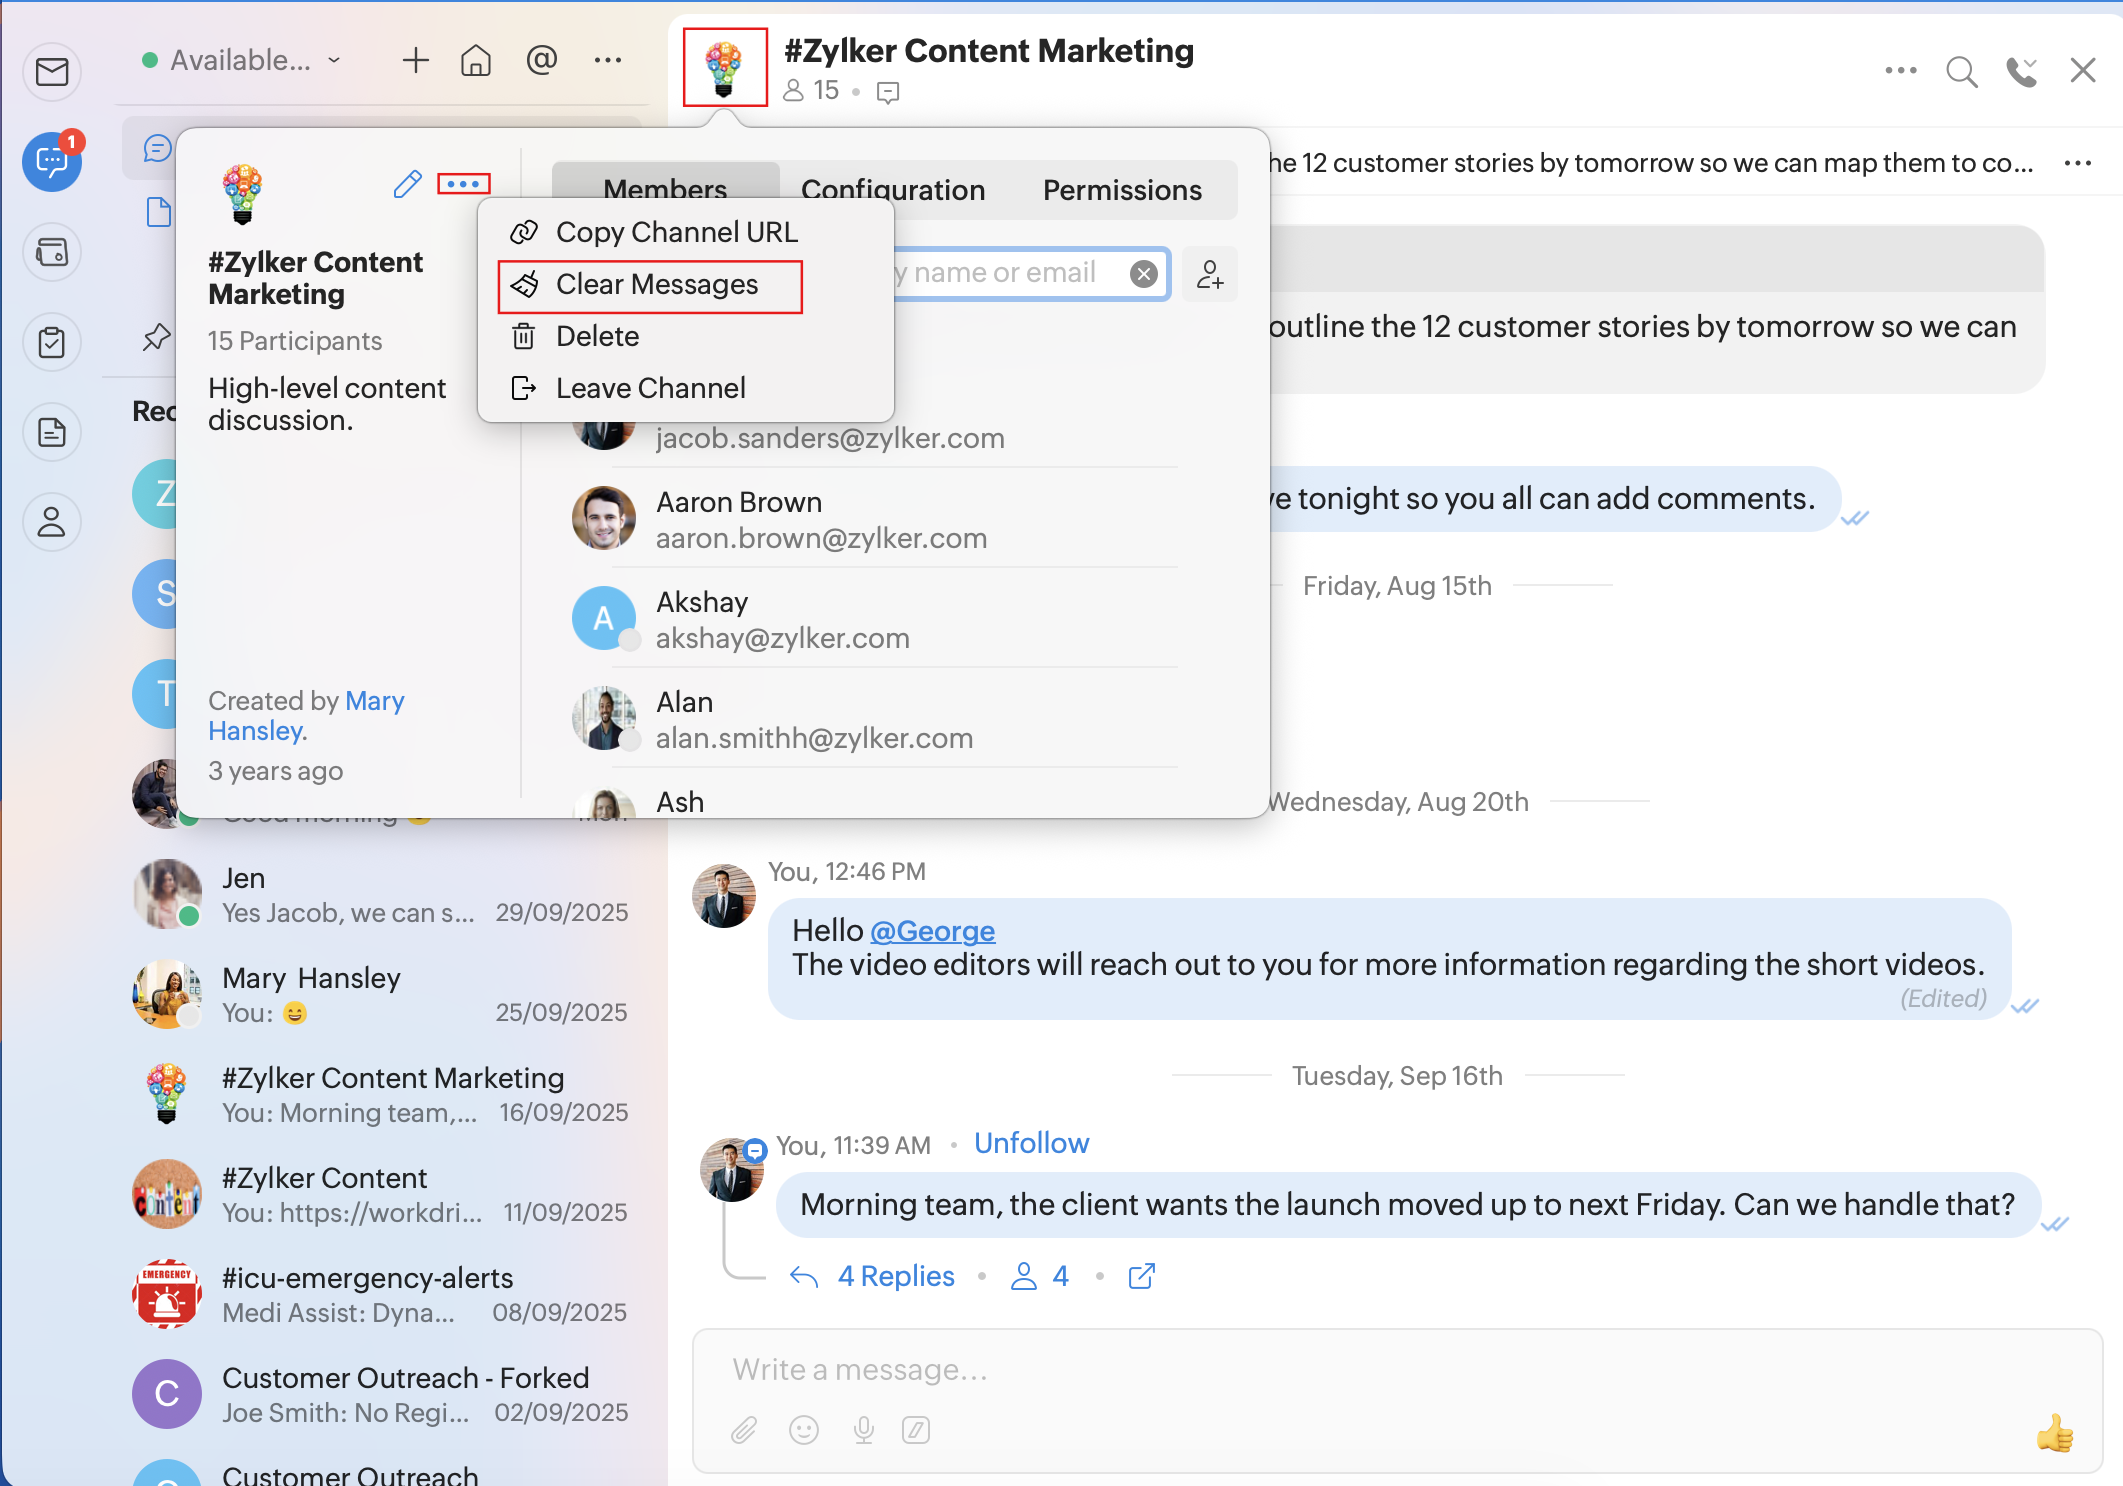This screenshot has width=2123, height=1486.
Task: Click the pencil edit channel icon
Action: [407, 184]
